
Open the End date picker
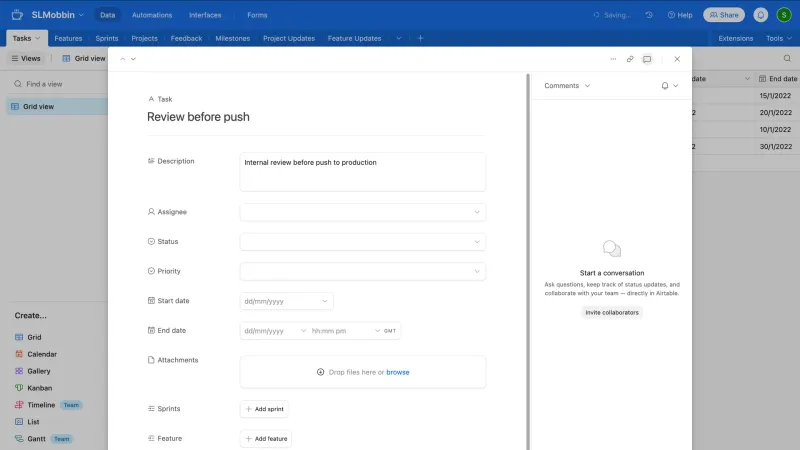tap(274, 331)
